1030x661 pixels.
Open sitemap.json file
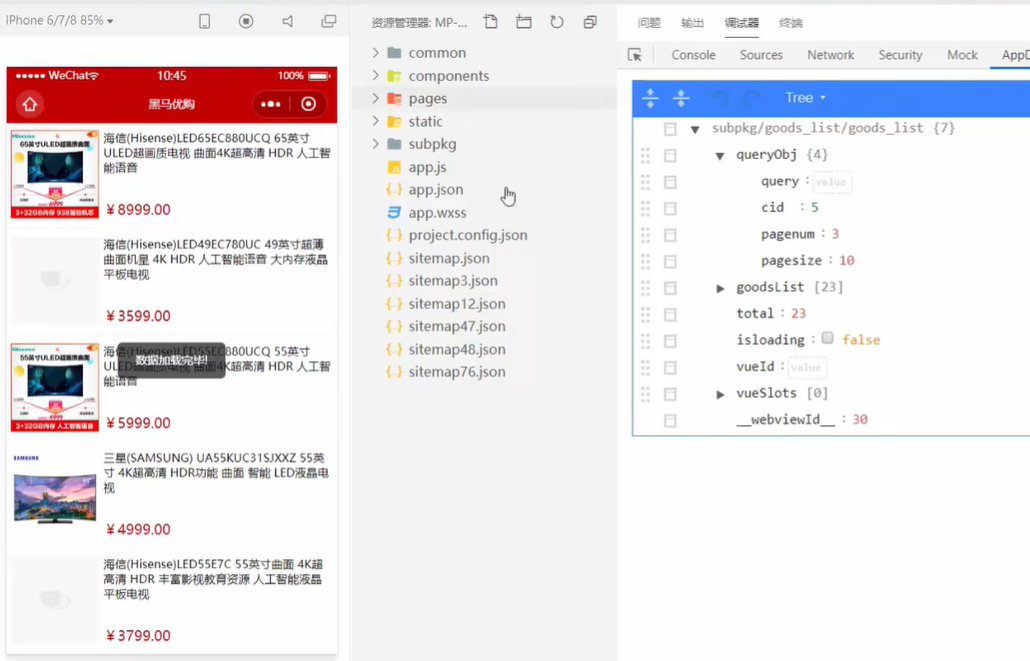(449, 258)
